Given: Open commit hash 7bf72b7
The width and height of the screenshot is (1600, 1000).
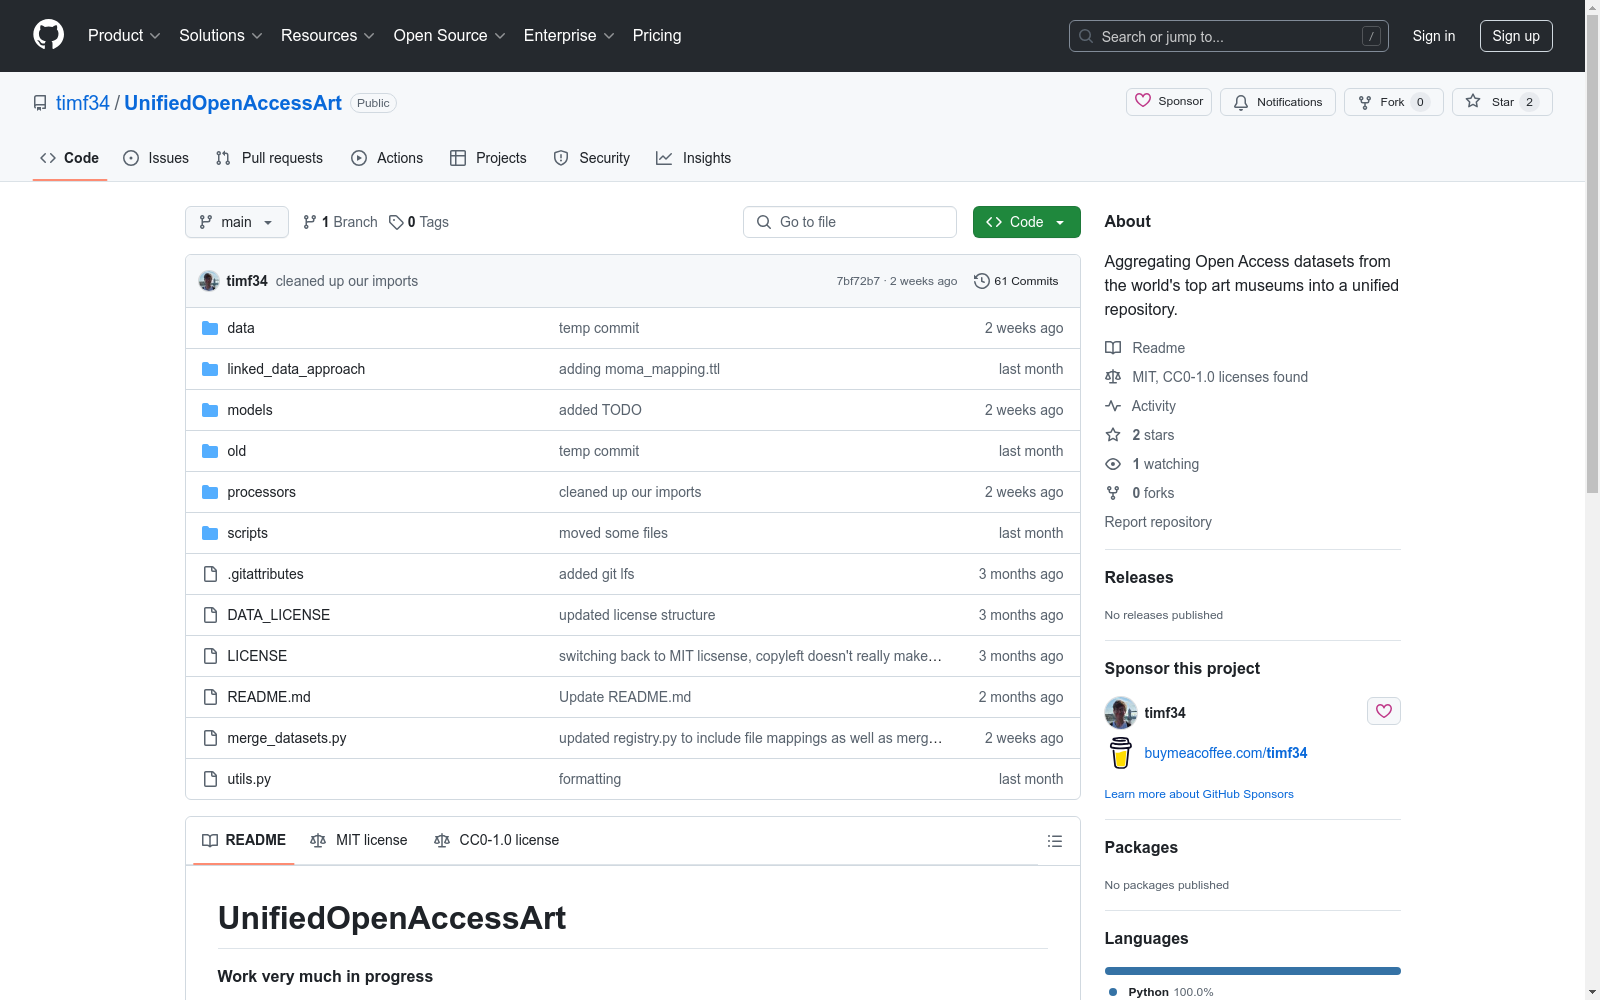Looking at the screenshot, I should tap(858, 281).
